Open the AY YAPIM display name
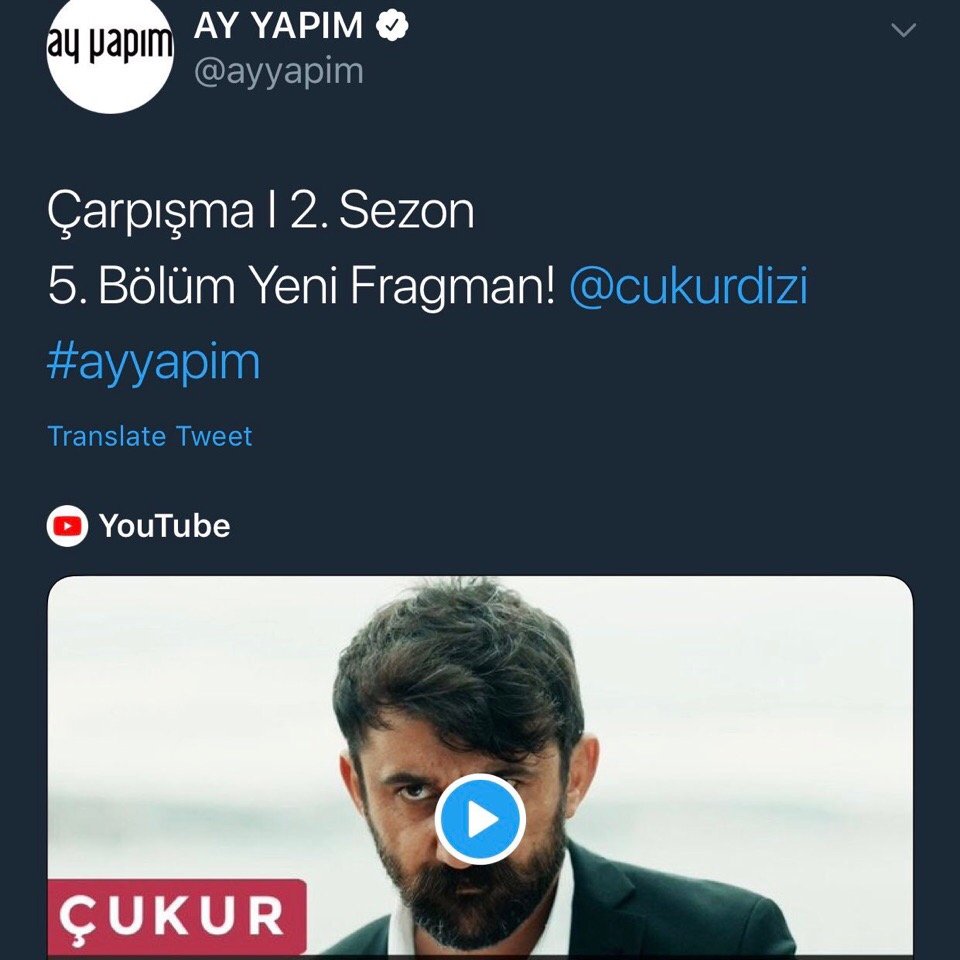Viewport: 960px width, 960px height. click(x=279, y=26)
